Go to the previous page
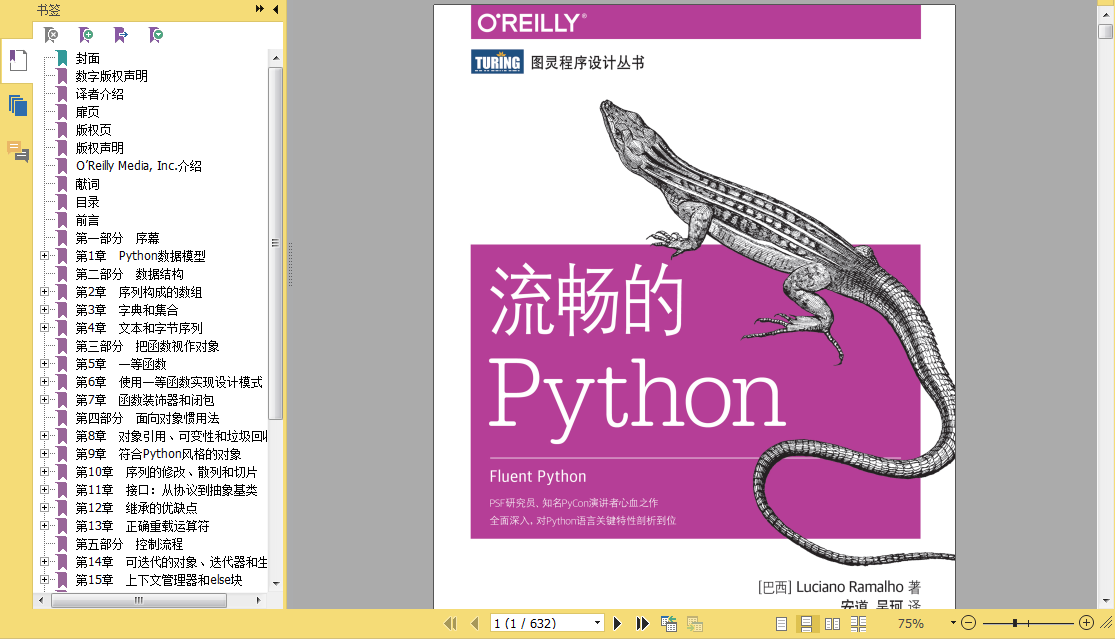This screenshot has width=1115, height=639. [x=474, y=623]
